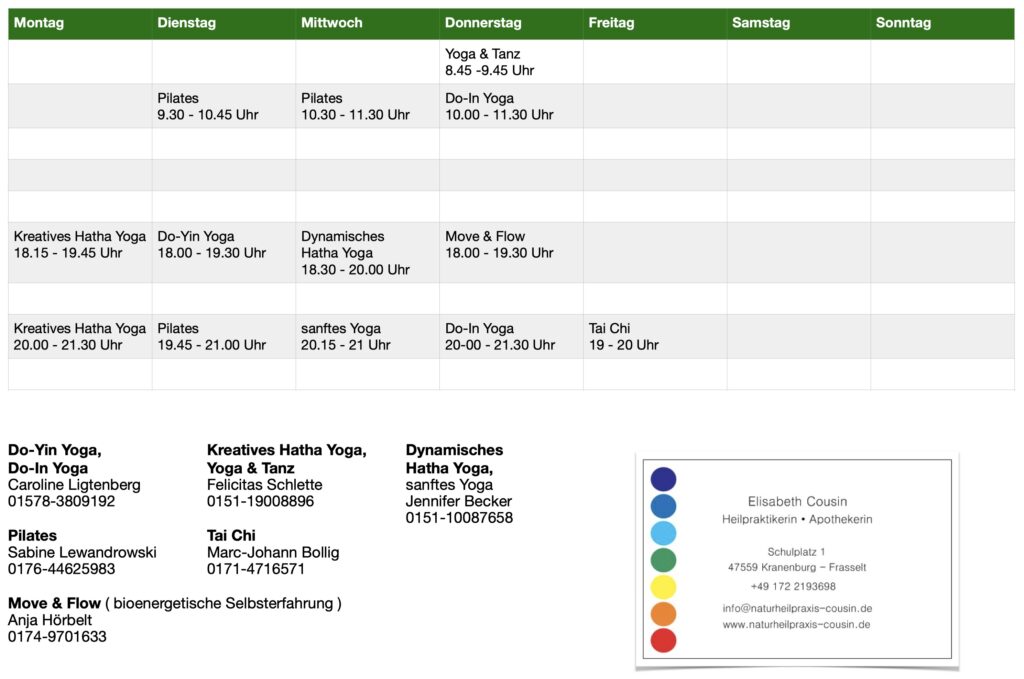Click Marc-Johann Bollig's phone number

pos(256,569)
